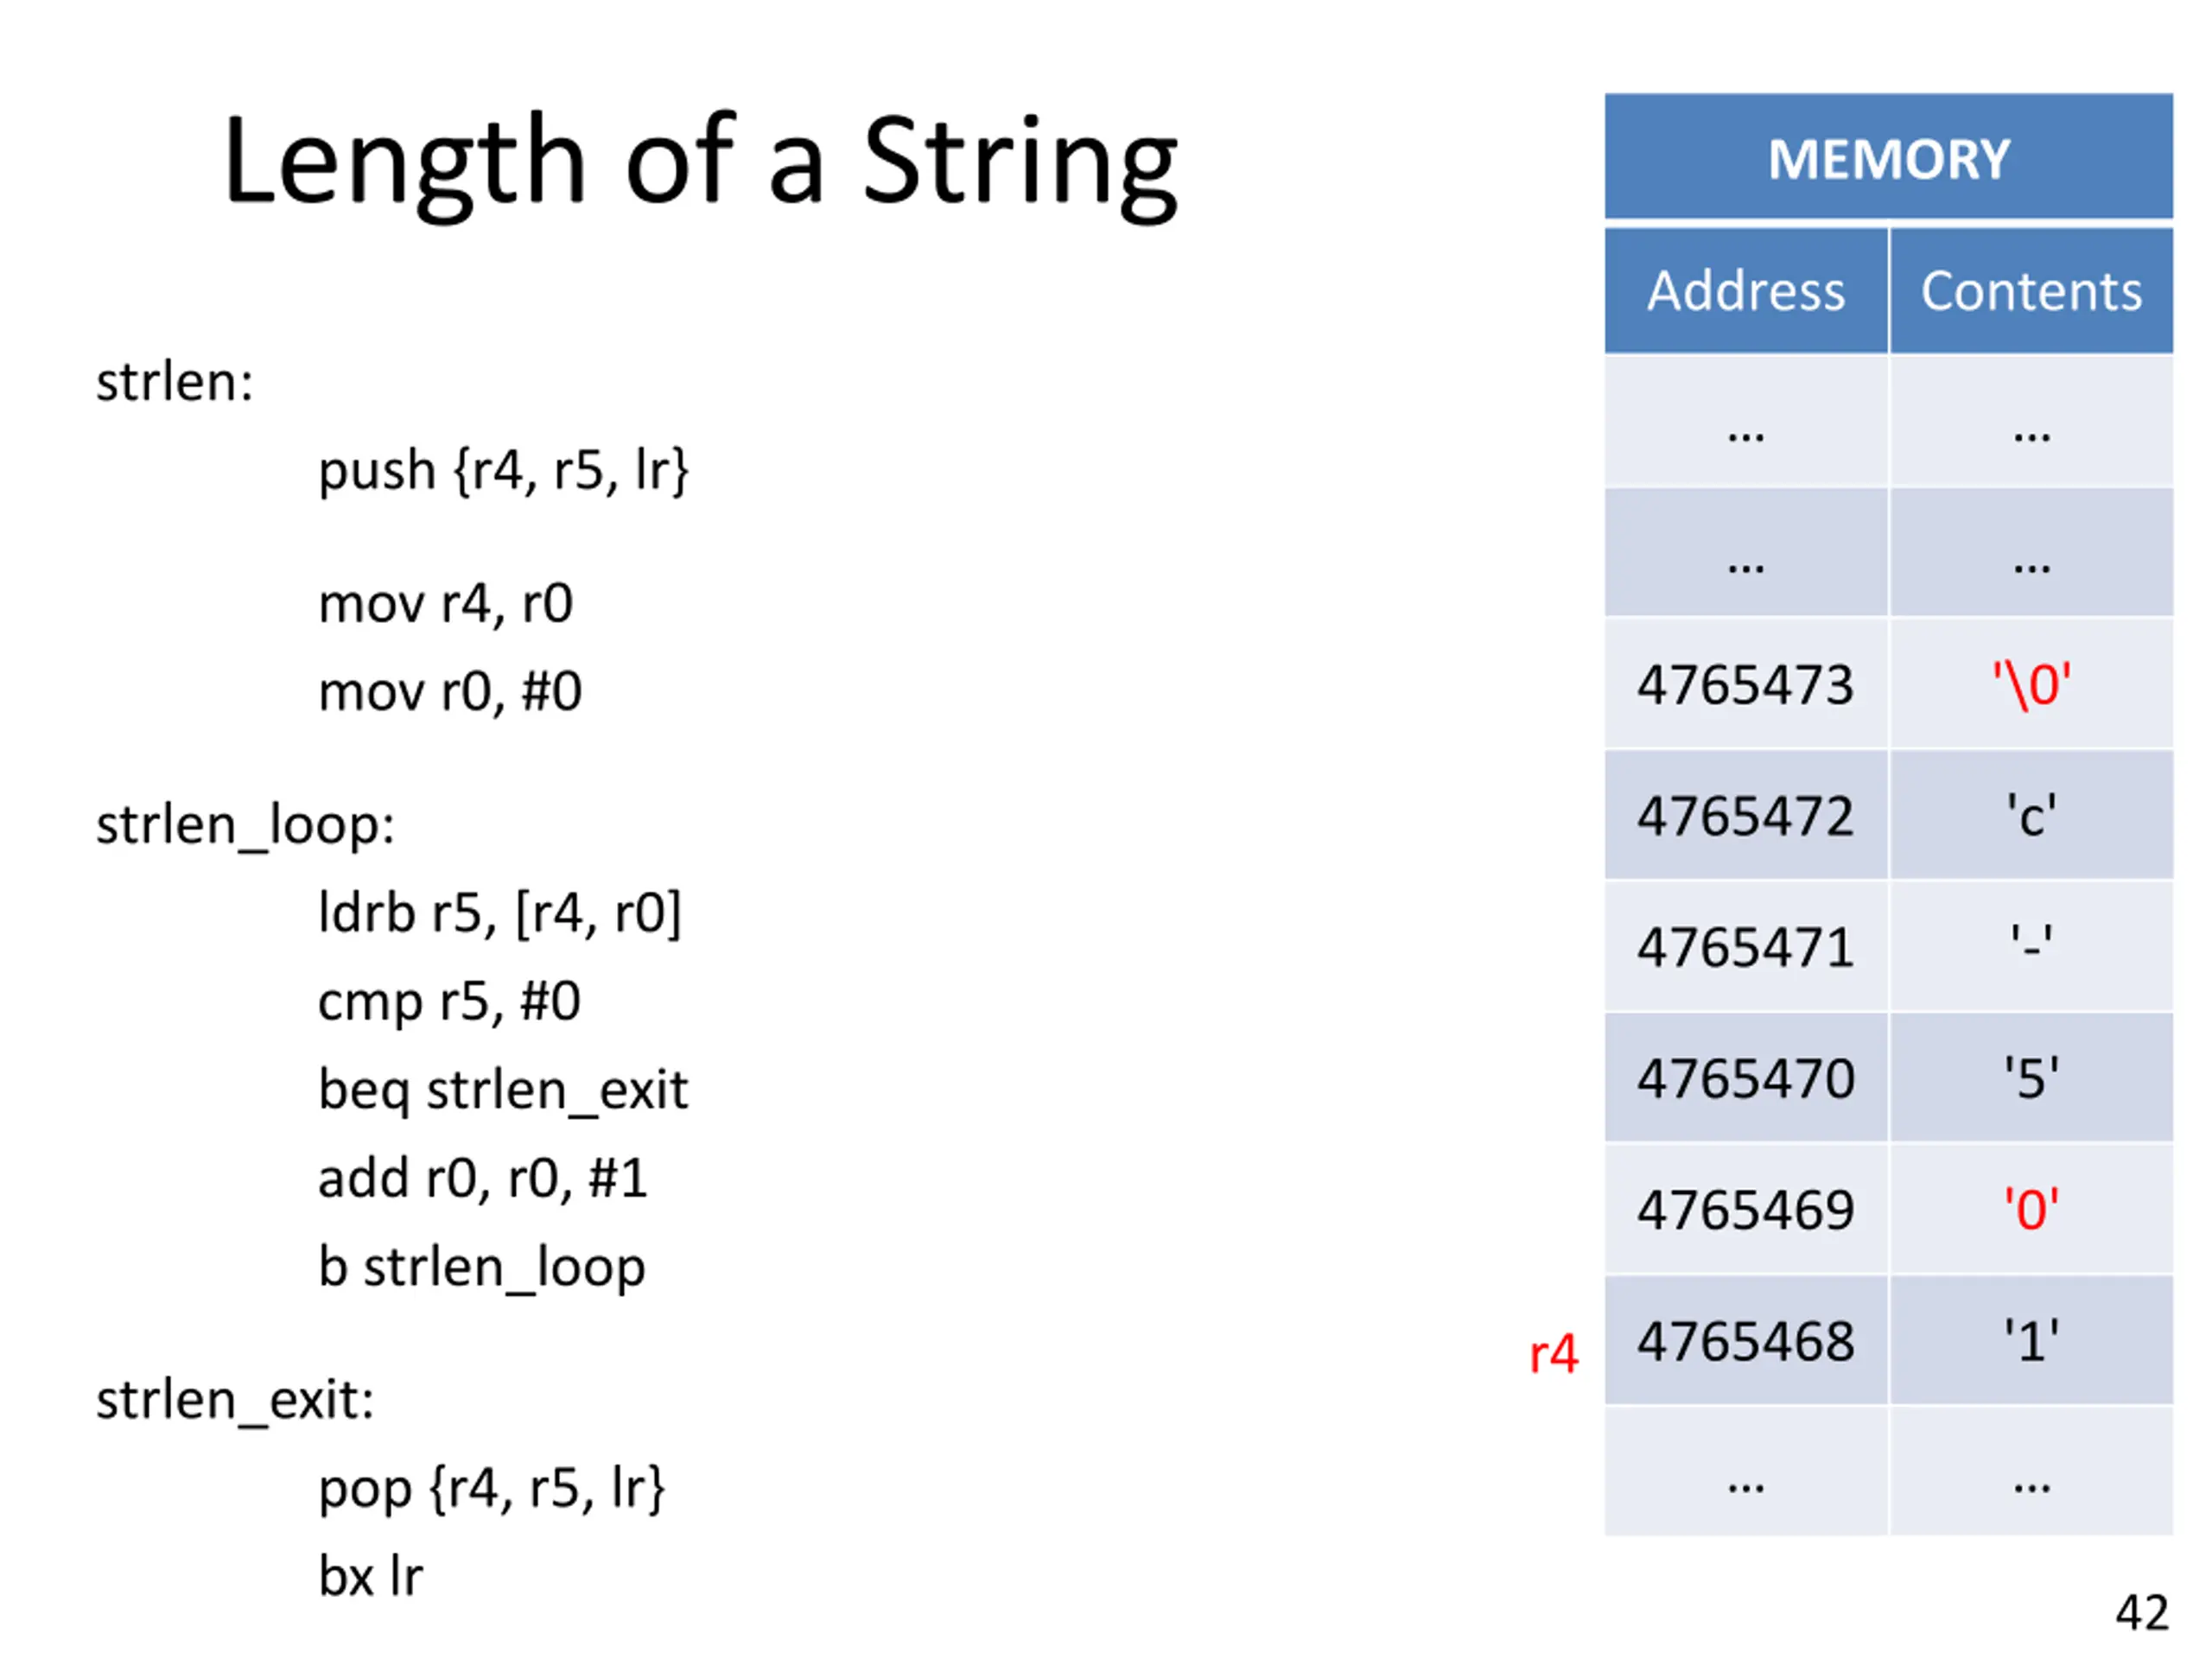The width and height of the screenshot is (2212, 1659).
Task: Select the MEMORY table header
Action: click(x=1888, y=156)
